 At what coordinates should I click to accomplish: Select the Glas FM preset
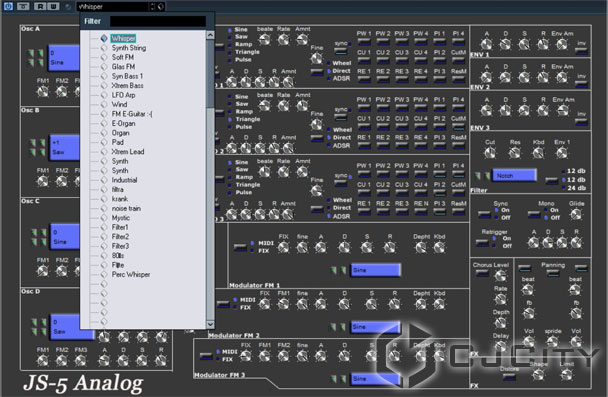pos(123,67)
